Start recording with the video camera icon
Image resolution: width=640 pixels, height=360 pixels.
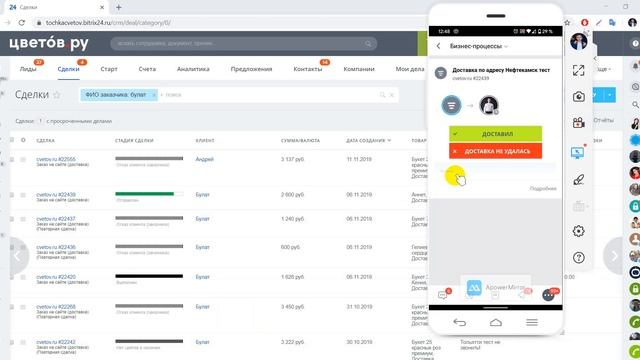pyautogui.click(x=578, y=123)
